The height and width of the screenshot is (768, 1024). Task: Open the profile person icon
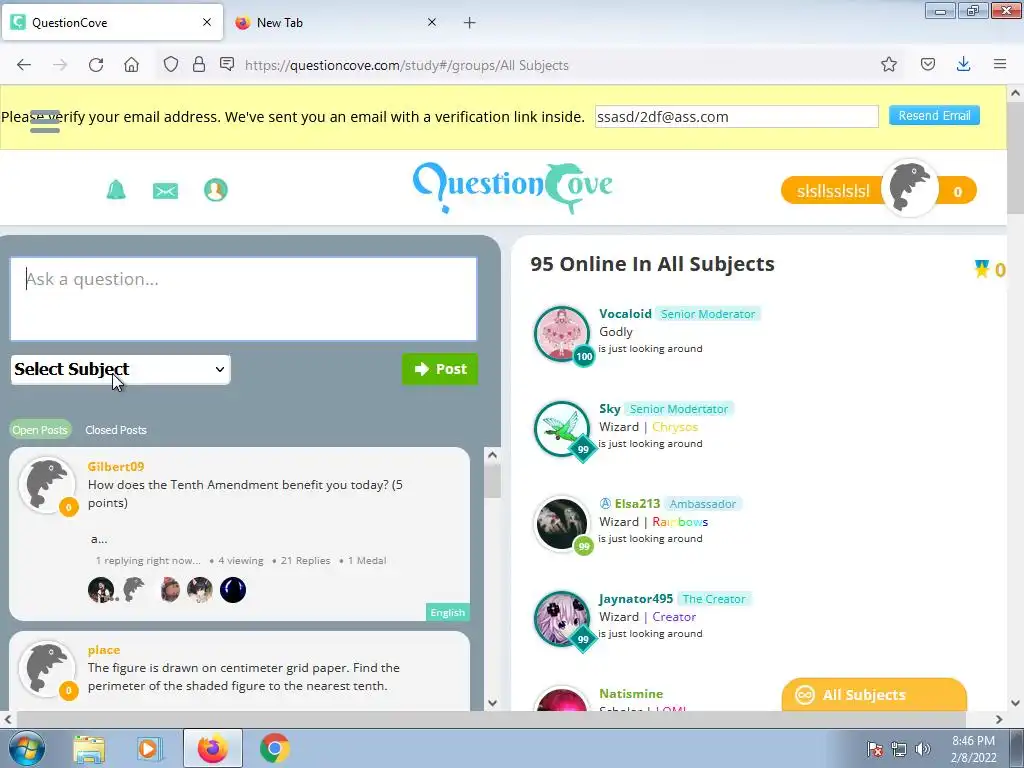(x=216, y=190)
